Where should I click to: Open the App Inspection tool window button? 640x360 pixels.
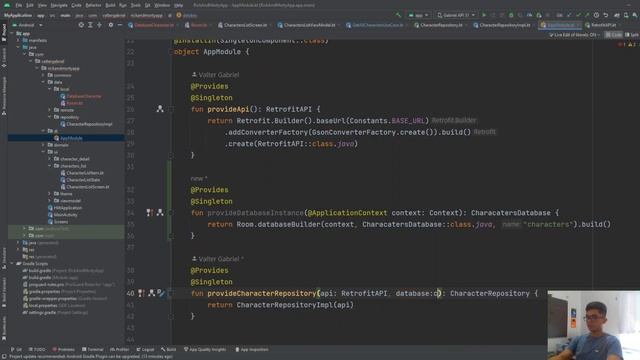pos(251,349)
